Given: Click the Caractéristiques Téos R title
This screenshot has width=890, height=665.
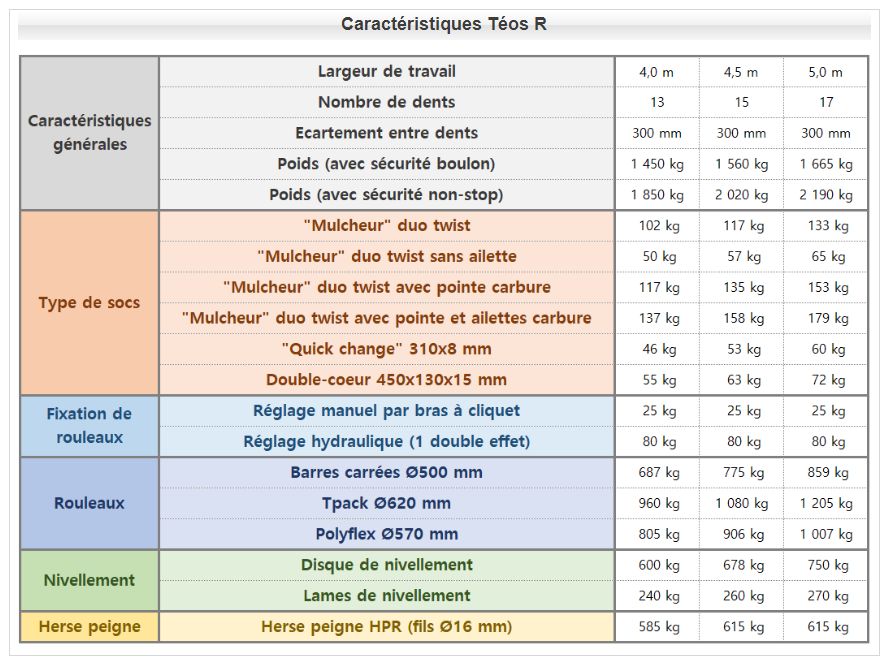Looking at the screenshot, I should point(444,24).
